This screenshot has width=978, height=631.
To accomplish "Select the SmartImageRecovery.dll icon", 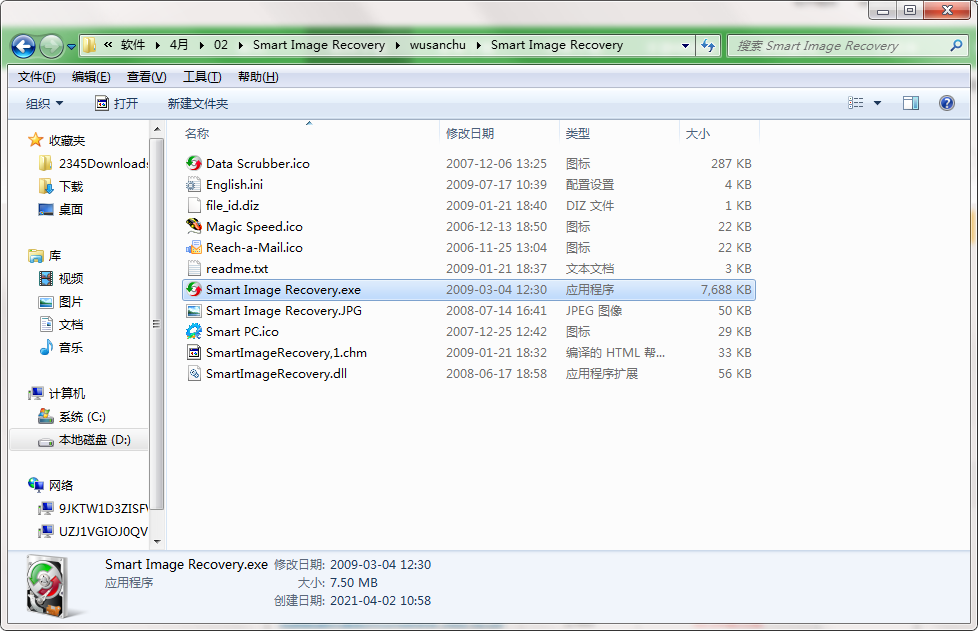I will 194,373.
